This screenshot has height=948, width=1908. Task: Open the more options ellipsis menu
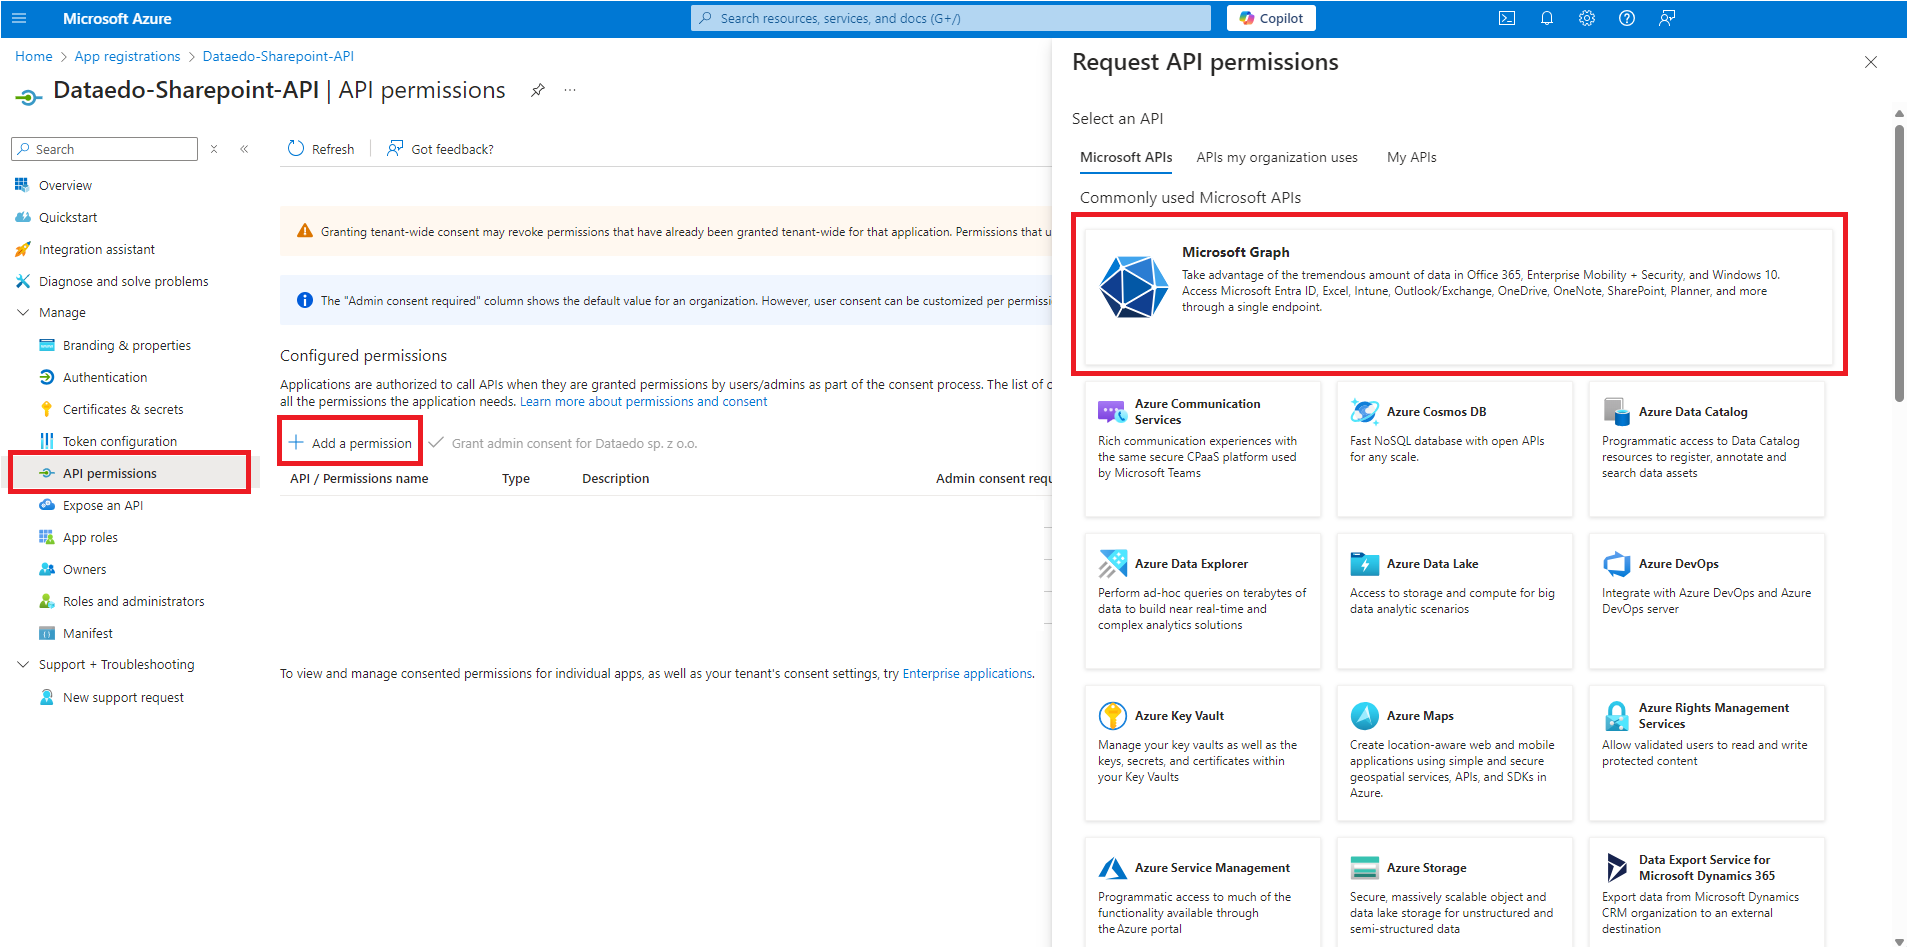pyautogui.click(x=570, y=90)
